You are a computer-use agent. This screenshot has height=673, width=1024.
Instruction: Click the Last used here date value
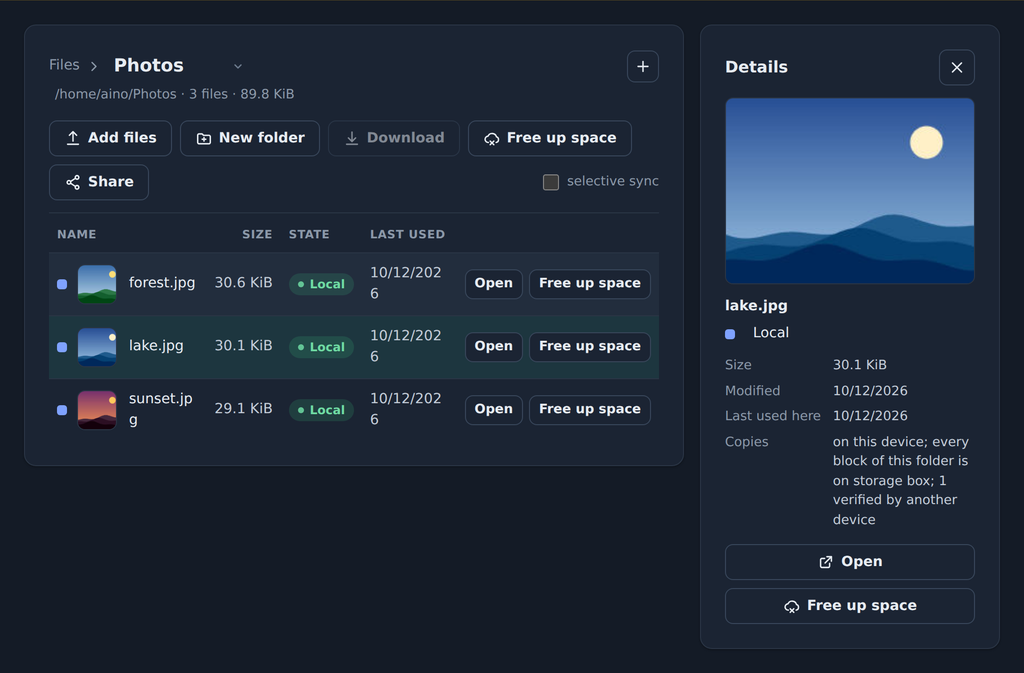pos(870,416)
